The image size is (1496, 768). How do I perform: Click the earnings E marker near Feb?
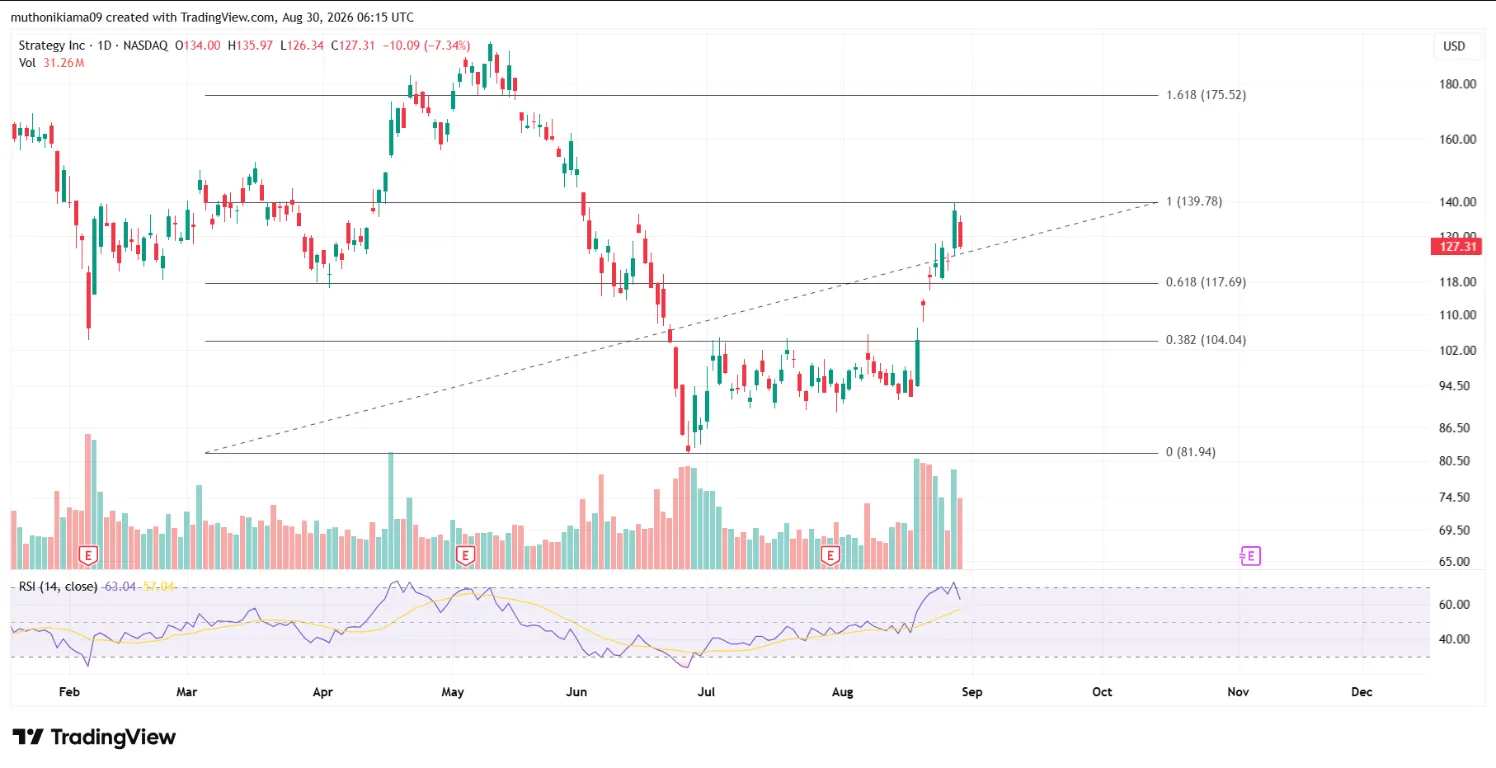coord(88,554)
